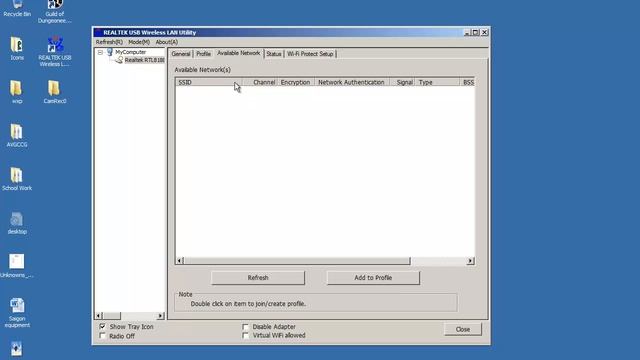This screenshot has height=360, width=640.
Task: Enable Virtual WiFi allowed checkbox
Action: (245, 335)
